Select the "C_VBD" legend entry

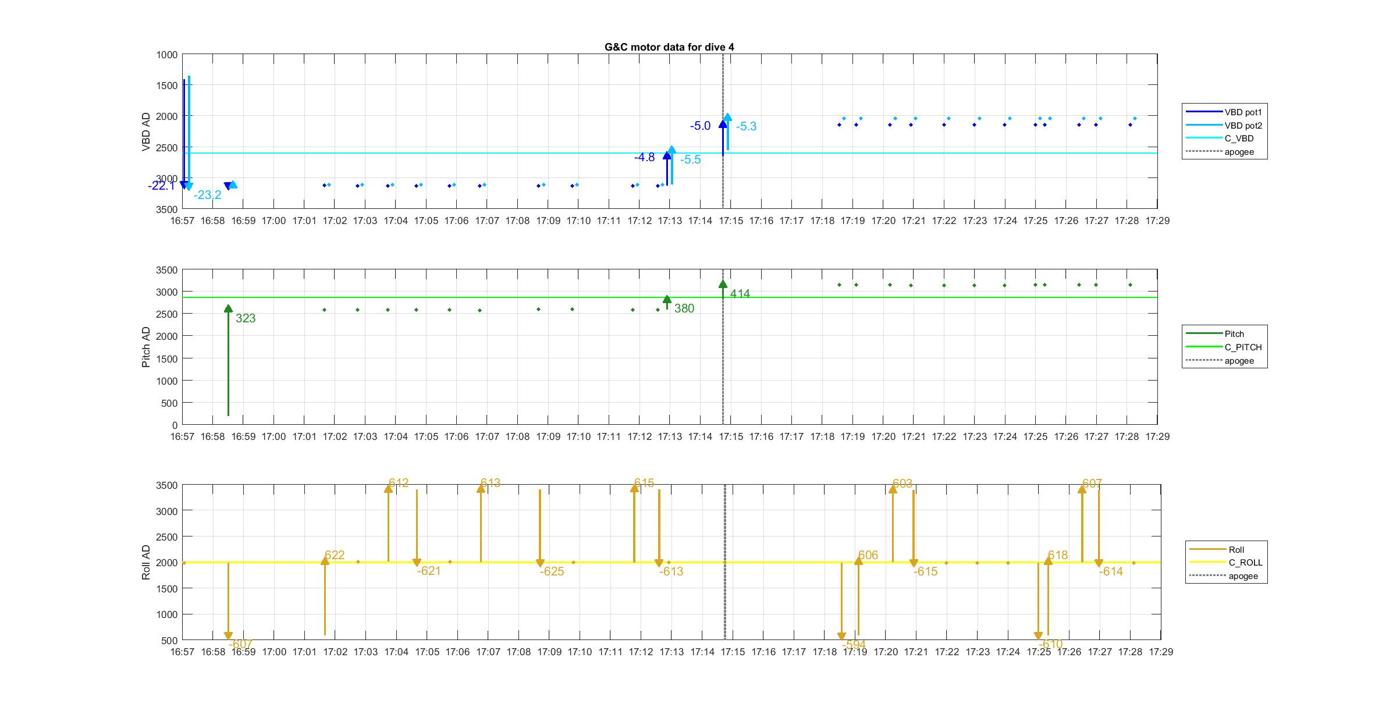tap(1220, 138)
